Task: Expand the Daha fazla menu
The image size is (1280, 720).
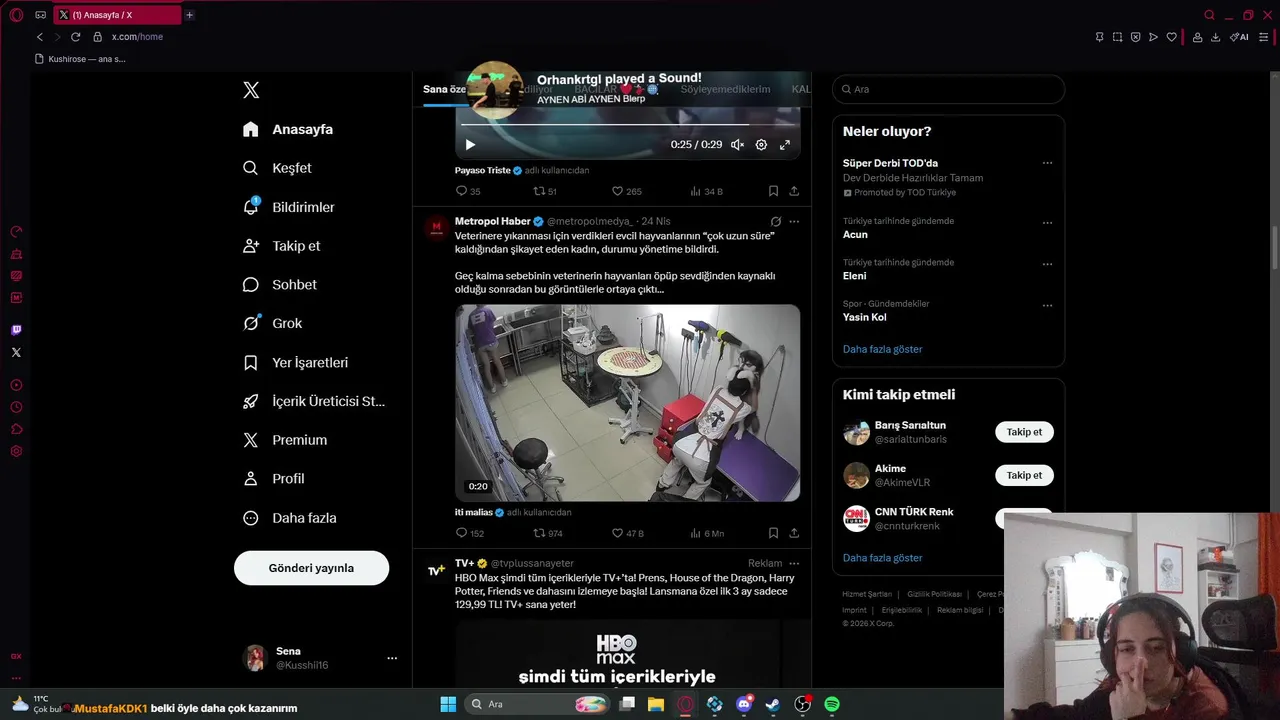Action: tap(290, 518)
